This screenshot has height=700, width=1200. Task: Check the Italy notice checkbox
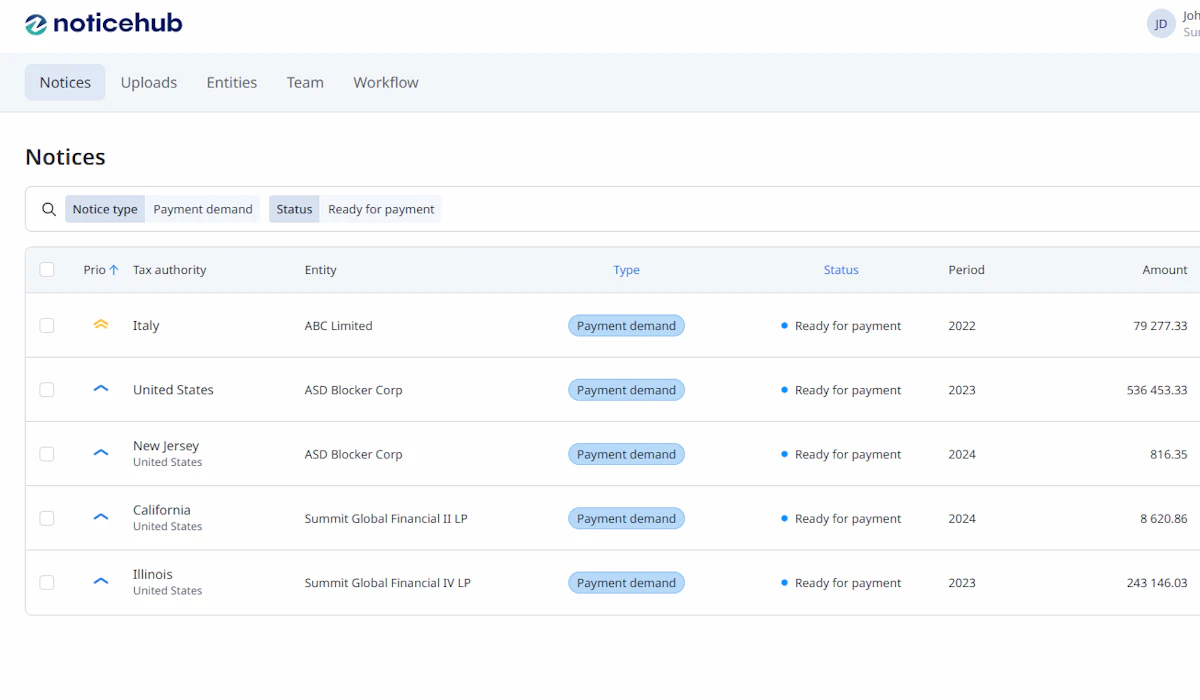pos(47,326)
